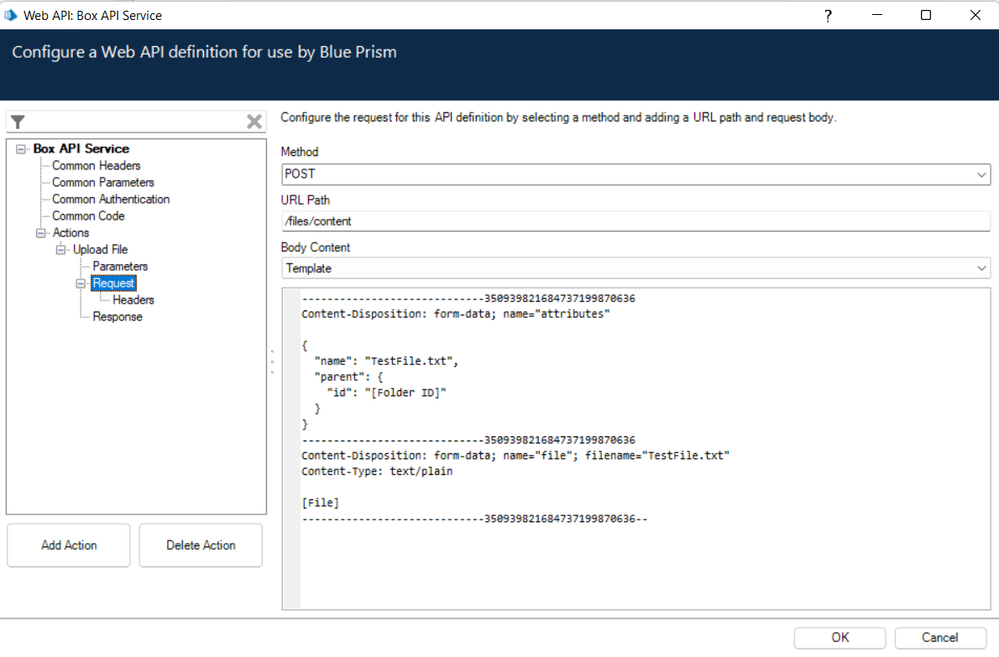This screenshot has height=657, width=999.
Task: Select the Response tree item
Action: pyautogui.click(x=117, y=317)
